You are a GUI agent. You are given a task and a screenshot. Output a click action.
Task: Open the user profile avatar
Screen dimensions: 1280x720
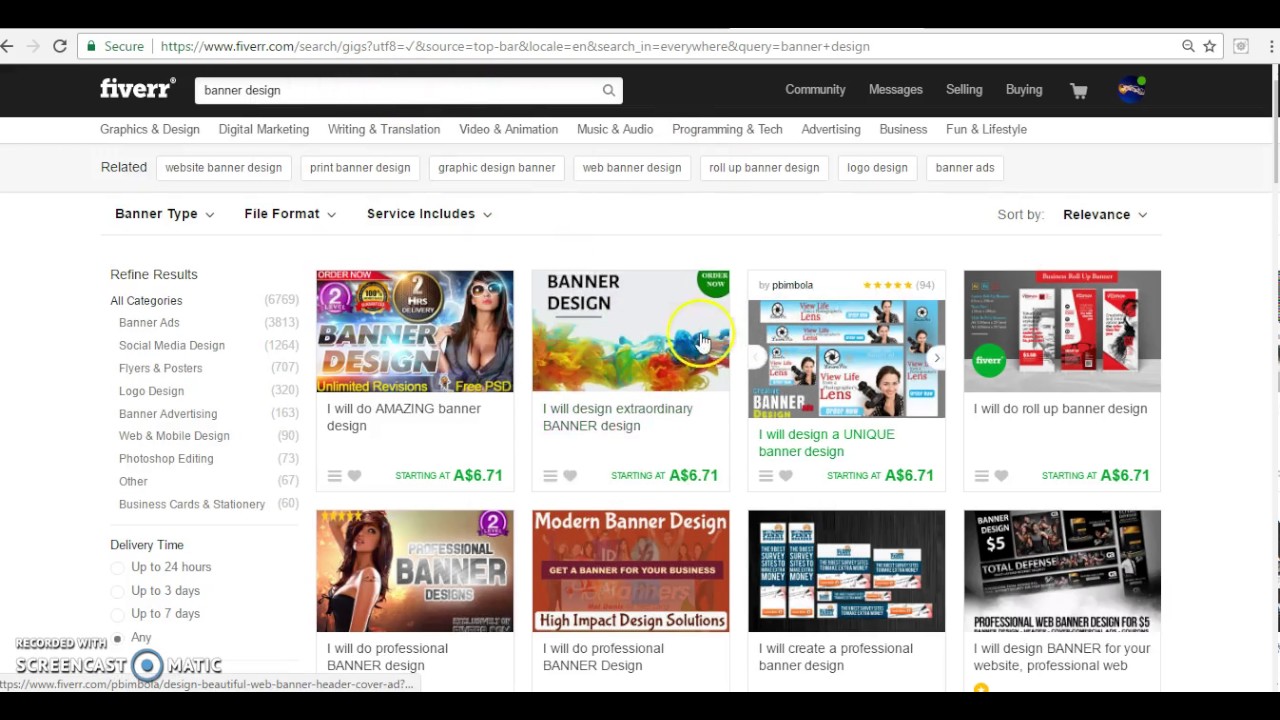(1131, 89)
